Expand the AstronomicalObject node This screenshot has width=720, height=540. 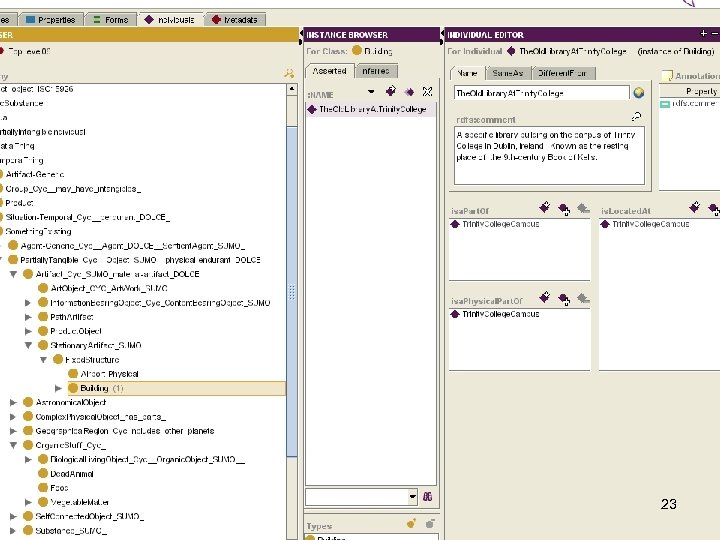click(13, 403)
